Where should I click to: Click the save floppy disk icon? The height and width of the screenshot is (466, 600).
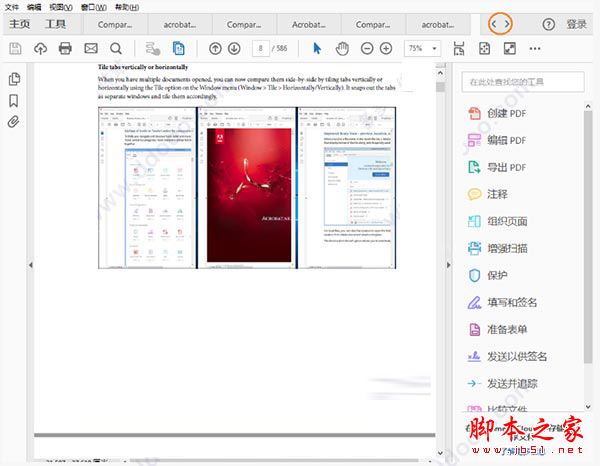(x=15, y=49)
